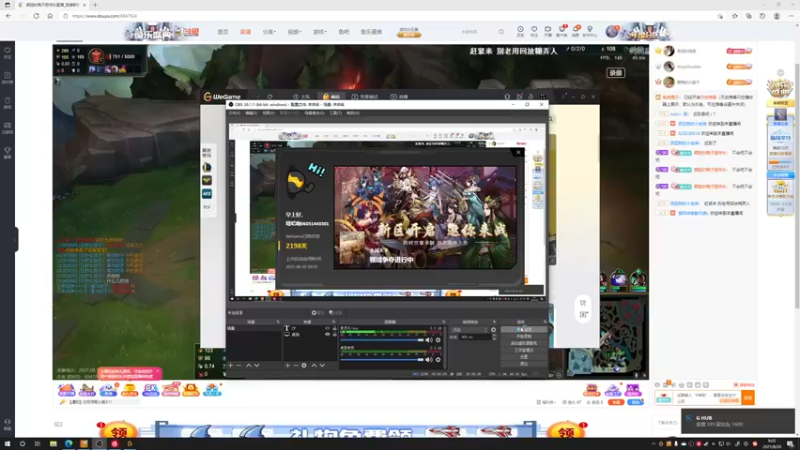Click the WeGame refresh icon
This screenshot has width=800, height=450.
coord(270,96)
